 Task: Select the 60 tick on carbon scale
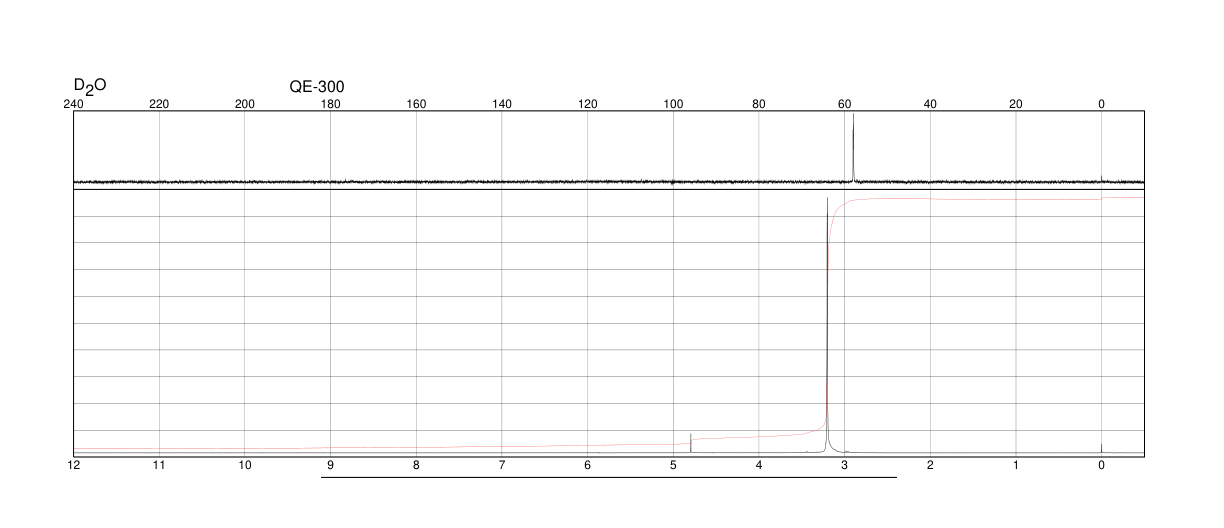click(845, 104)
